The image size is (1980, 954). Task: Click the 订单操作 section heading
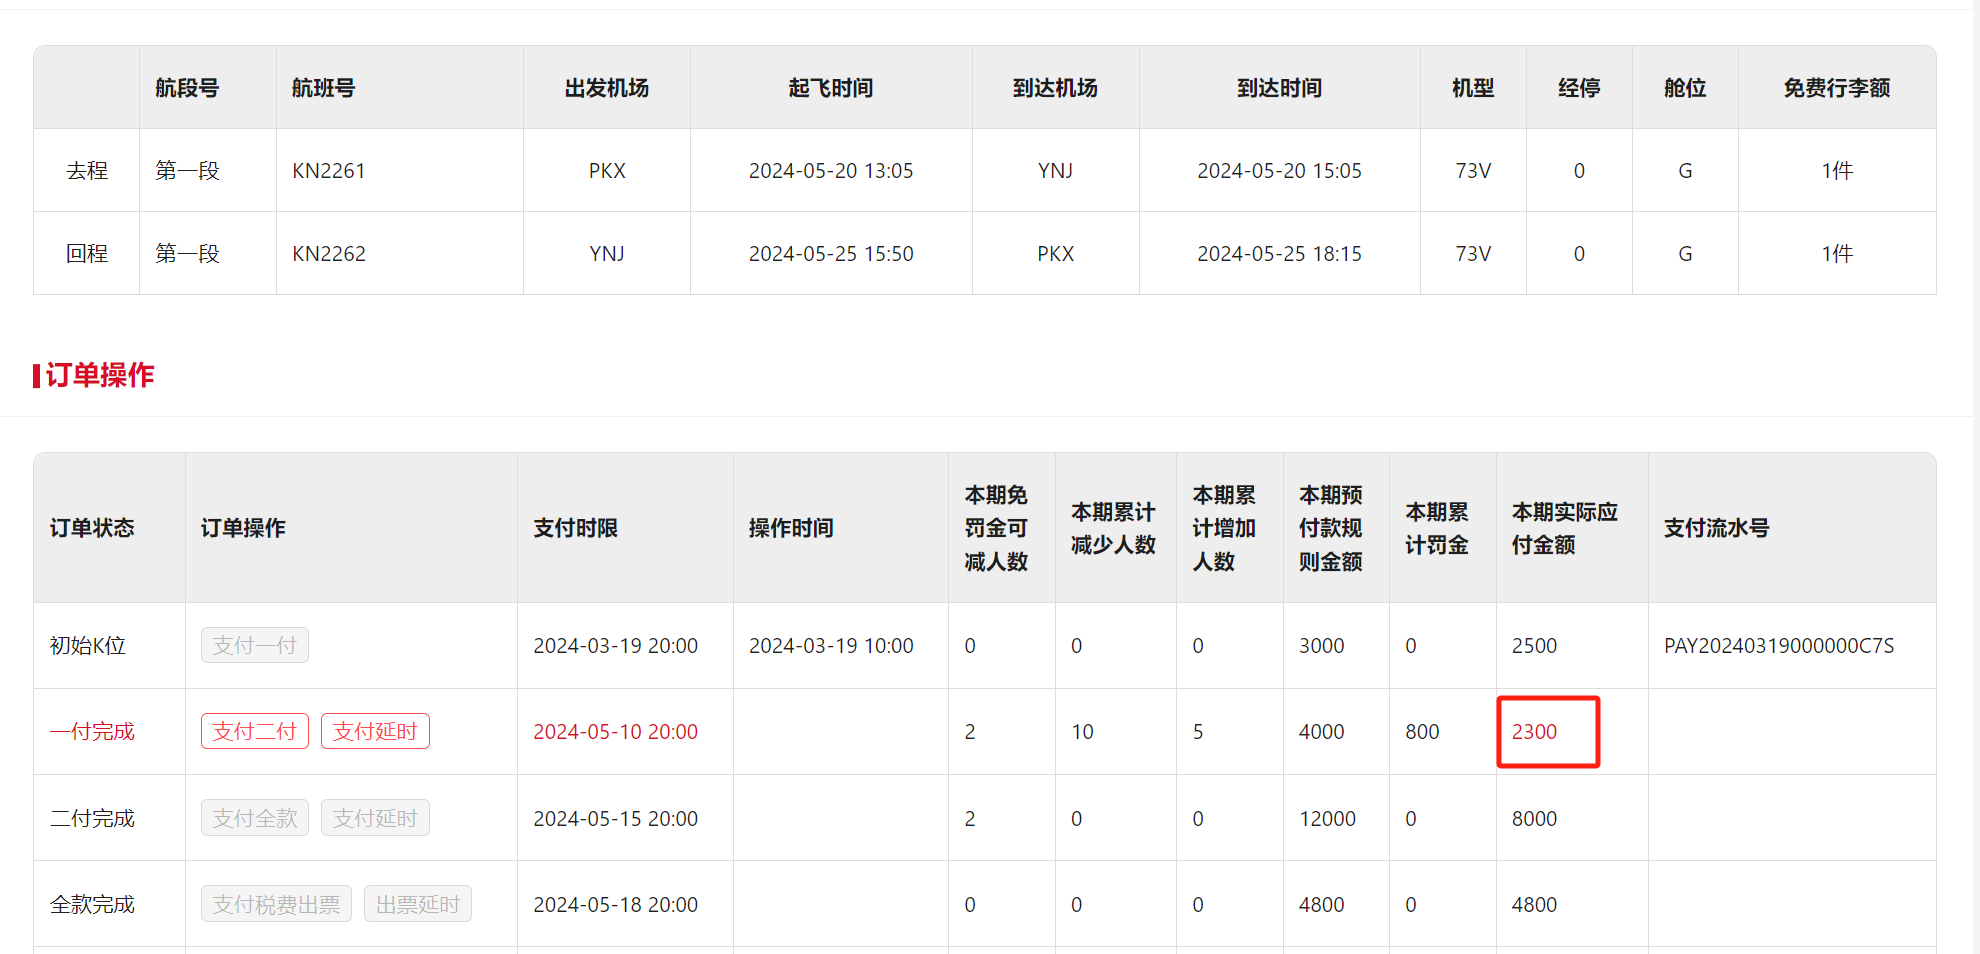pyautogui.click(x=99, y=375)
